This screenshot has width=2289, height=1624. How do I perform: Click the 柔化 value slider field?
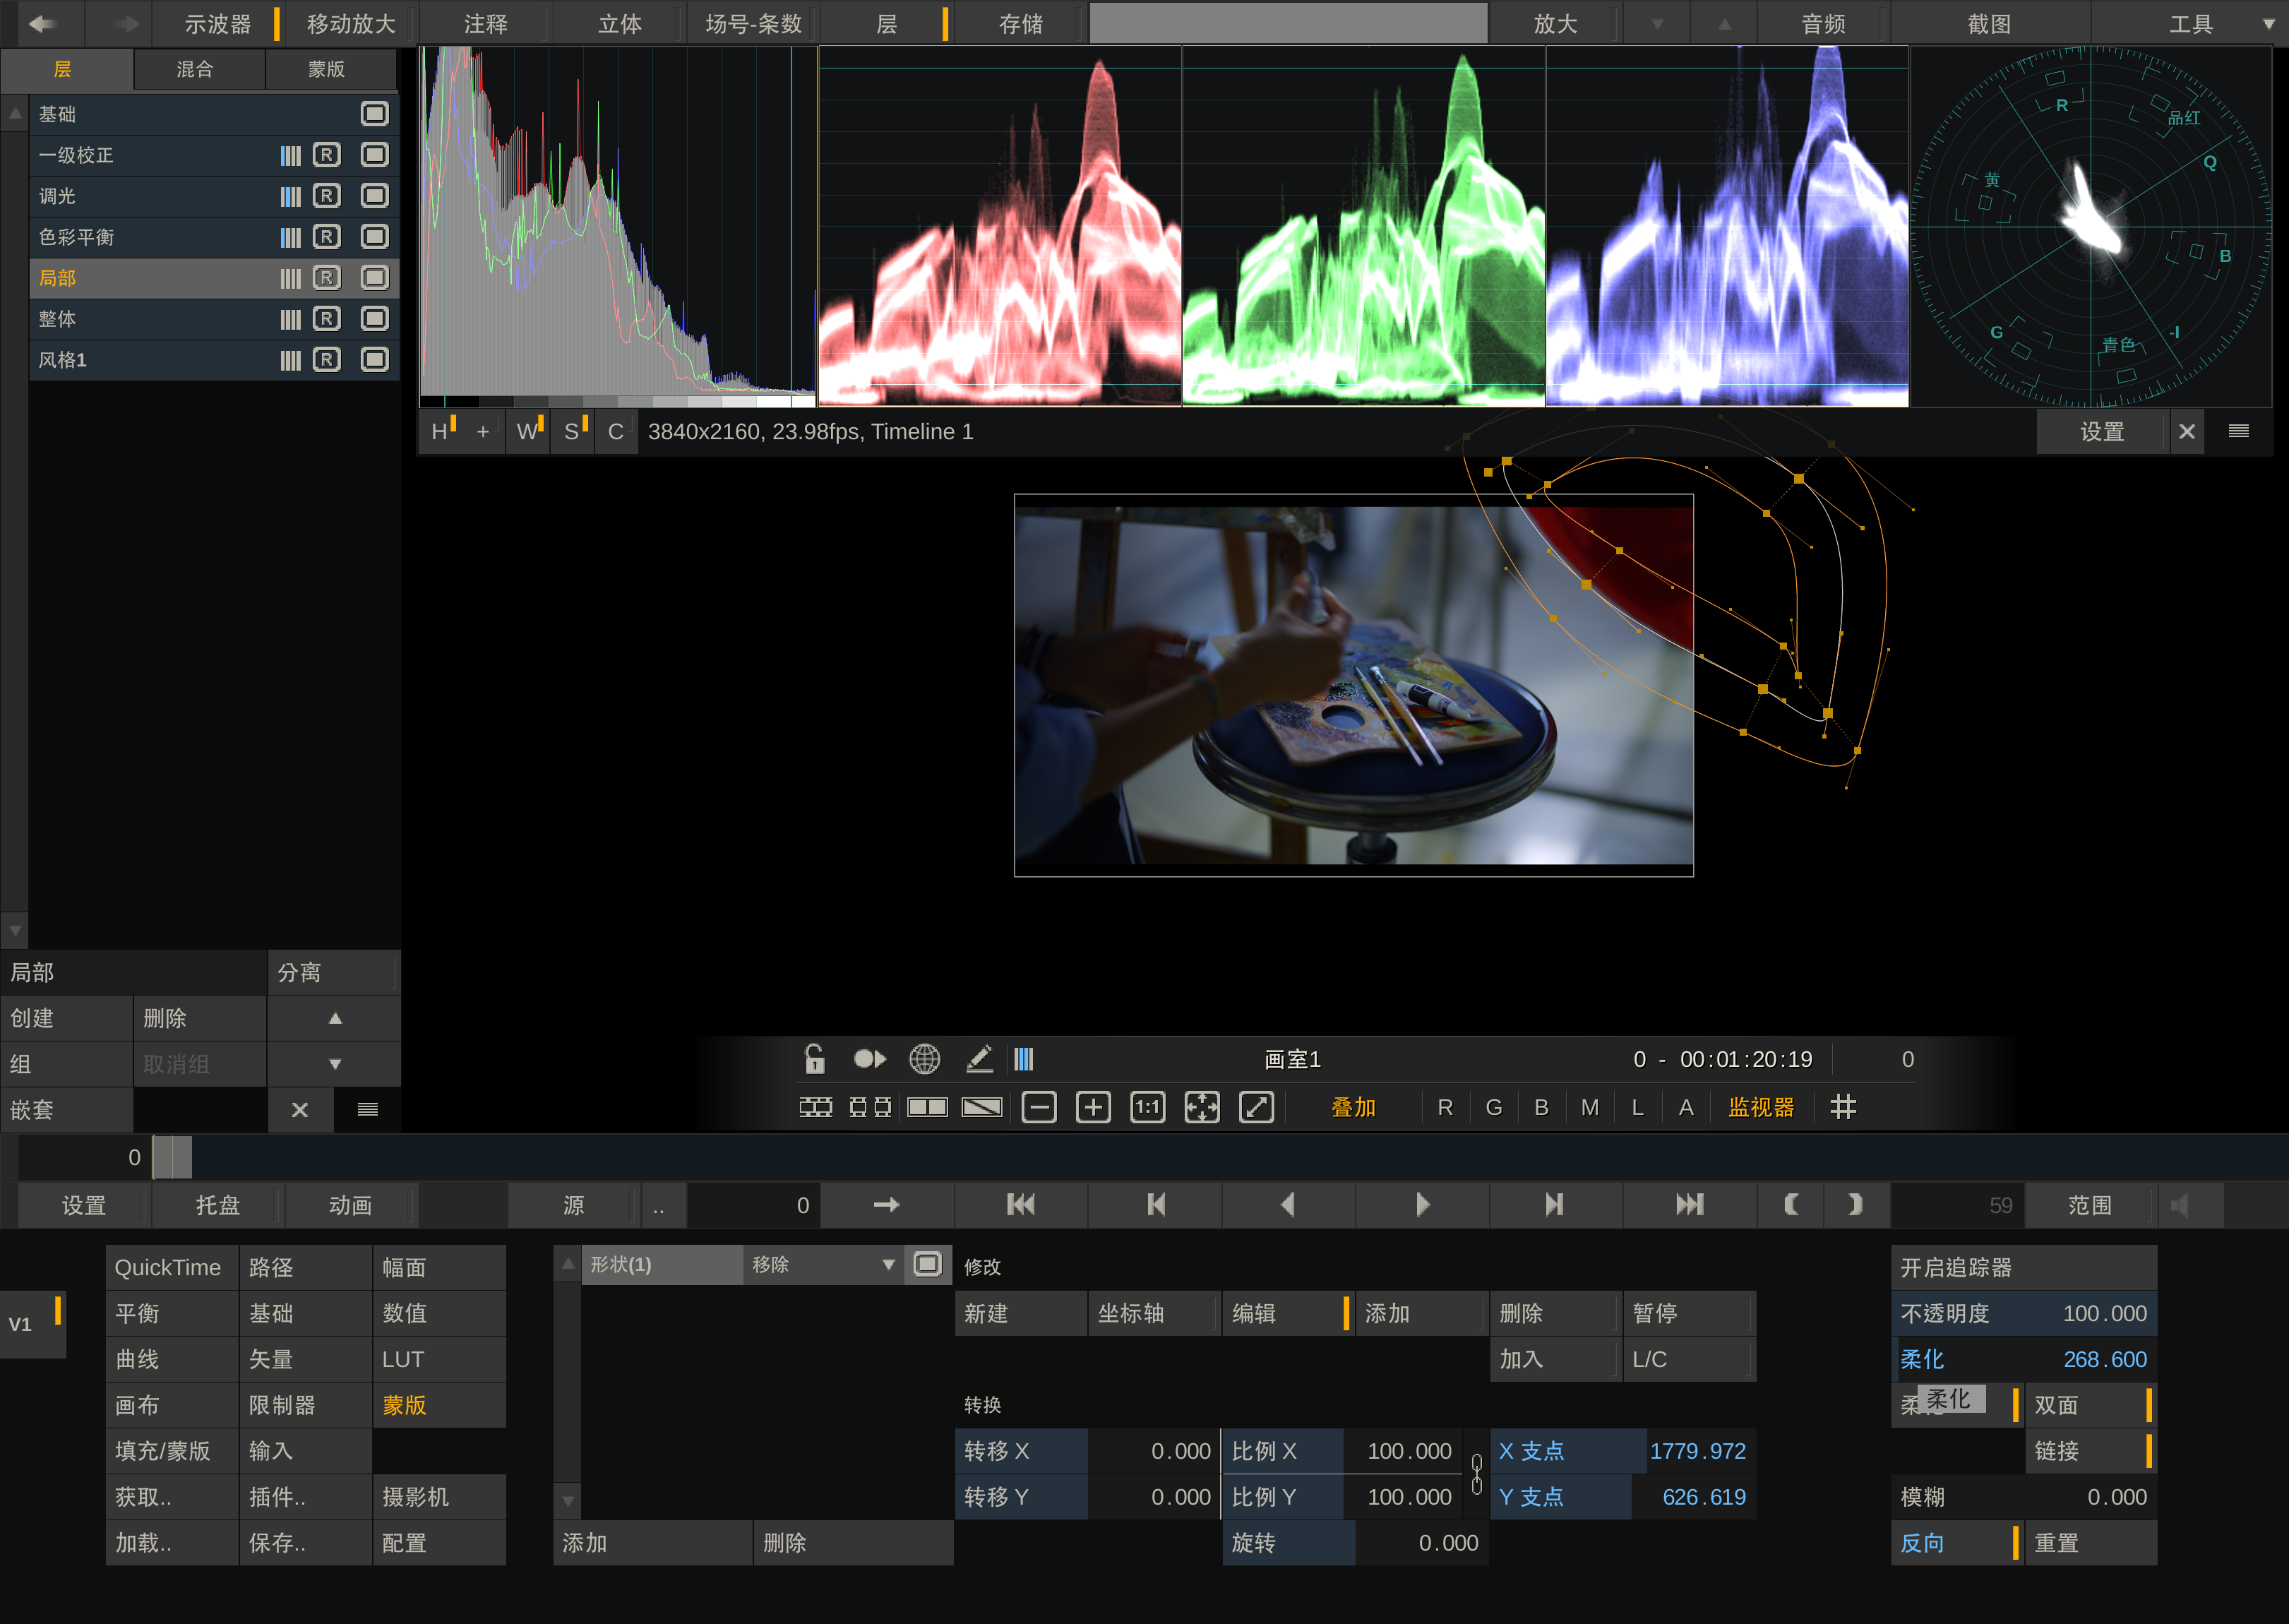pyautogui.click(x=2023, y=1359)
